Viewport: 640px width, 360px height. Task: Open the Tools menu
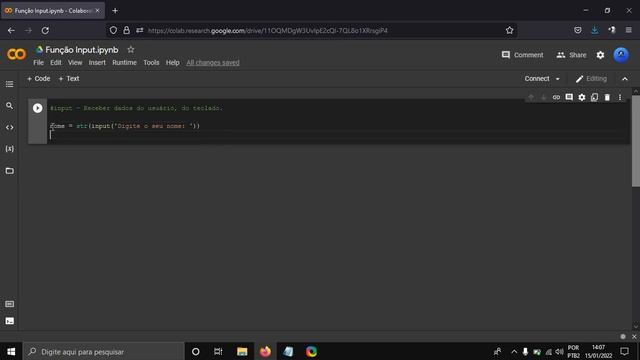[x=151, y=62]
